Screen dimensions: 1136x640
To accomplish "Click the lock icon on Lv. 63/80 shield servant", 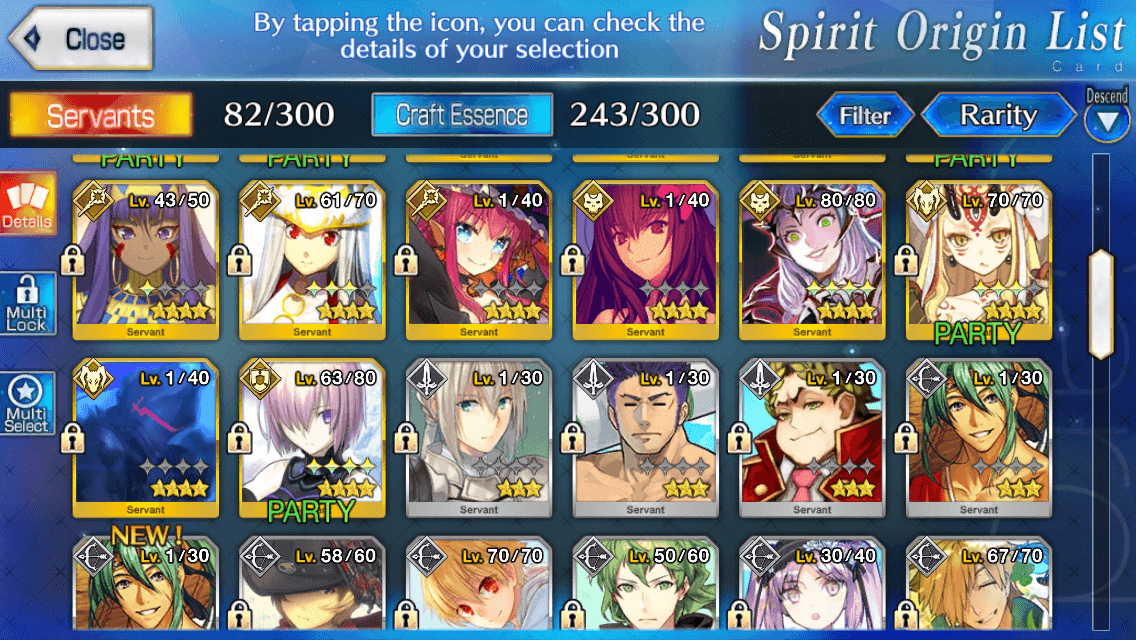I will (x=239, y=439).
